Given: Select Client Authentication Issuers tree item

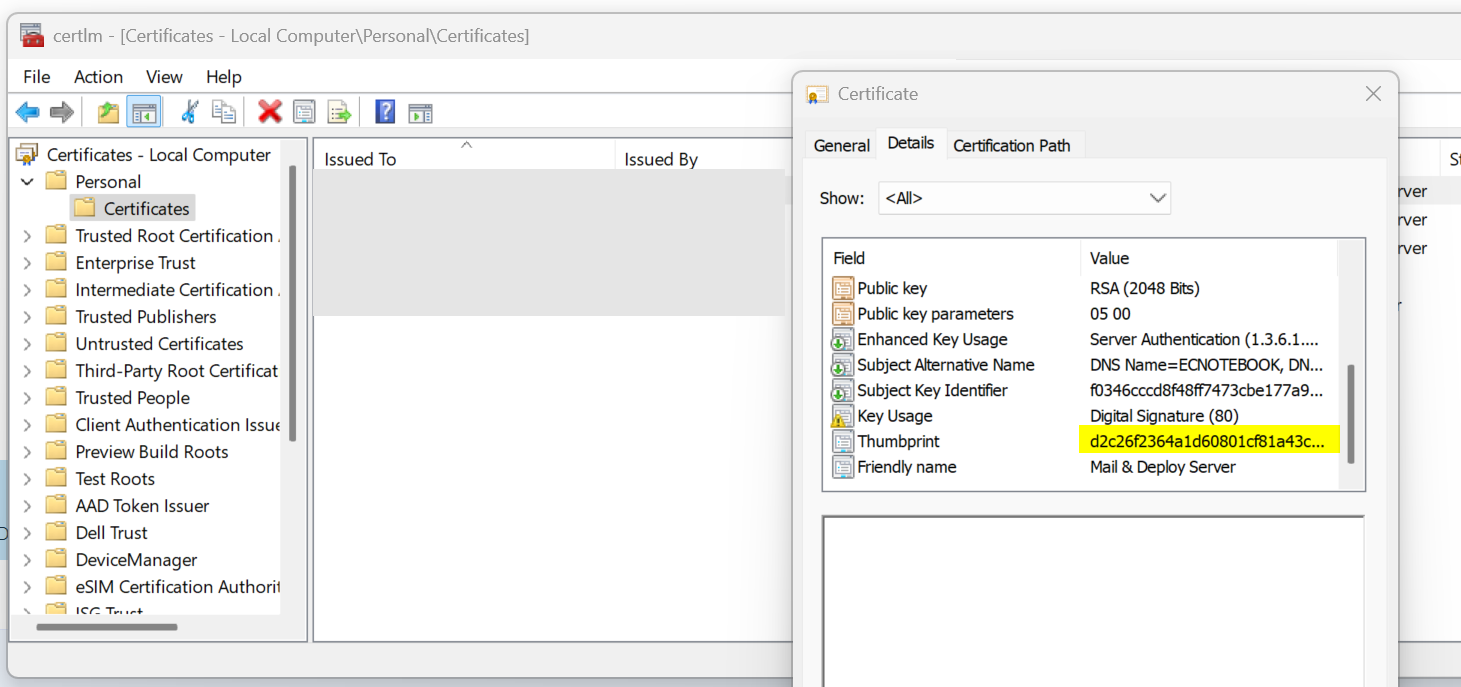Looking at the screenshot, I should (x=177, y=425).
